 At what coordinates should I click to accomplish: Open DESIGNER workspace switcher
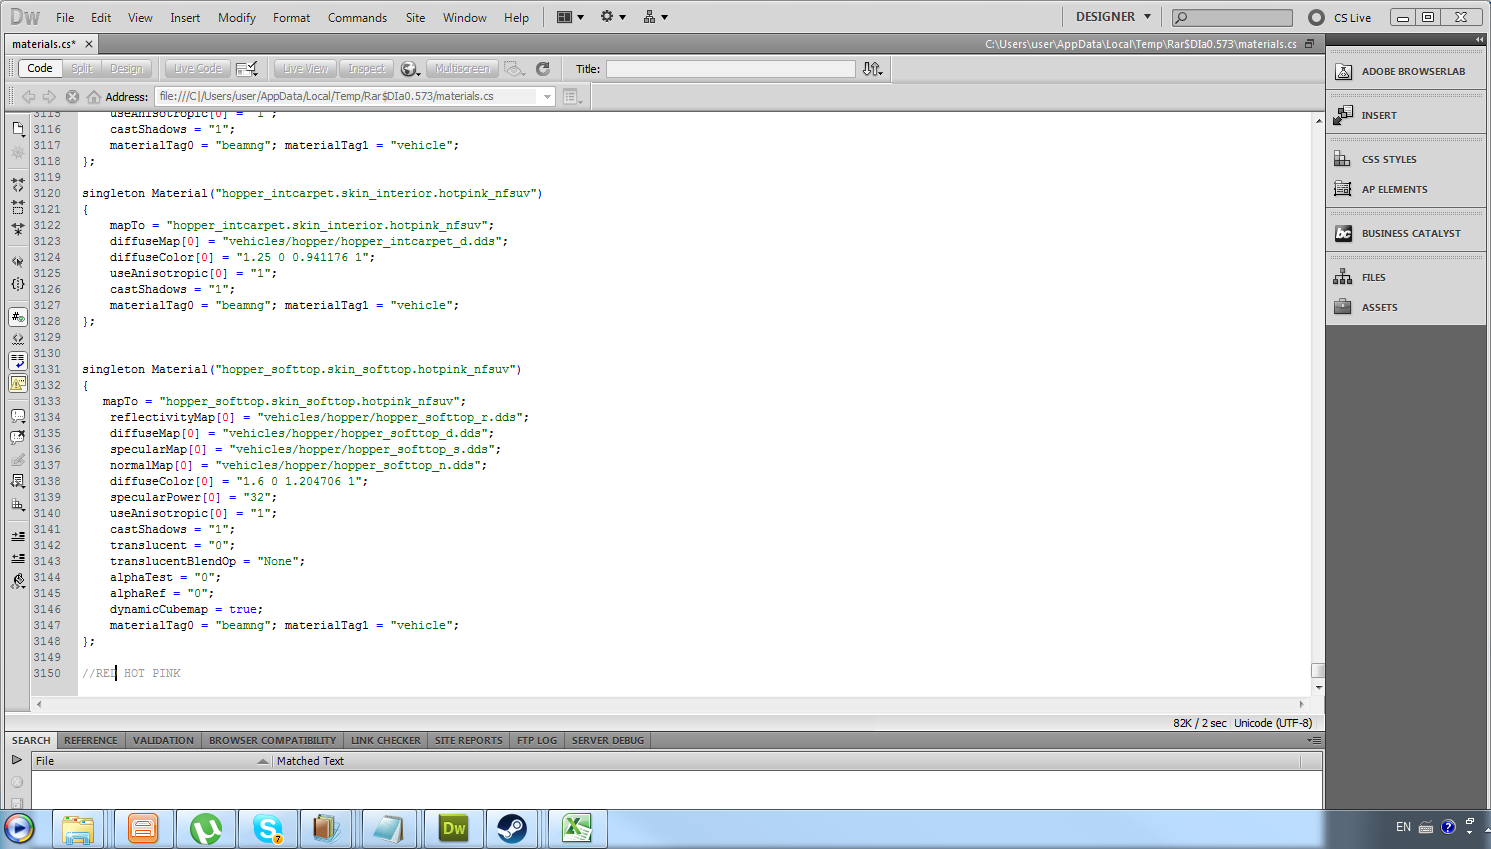1113,17
